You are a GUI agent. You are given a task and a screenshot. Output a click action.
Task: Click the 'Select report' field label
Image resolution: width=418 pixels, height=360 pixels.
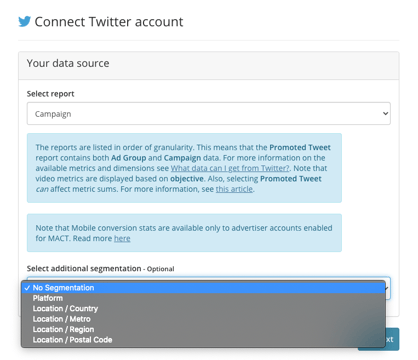(50, 94)
